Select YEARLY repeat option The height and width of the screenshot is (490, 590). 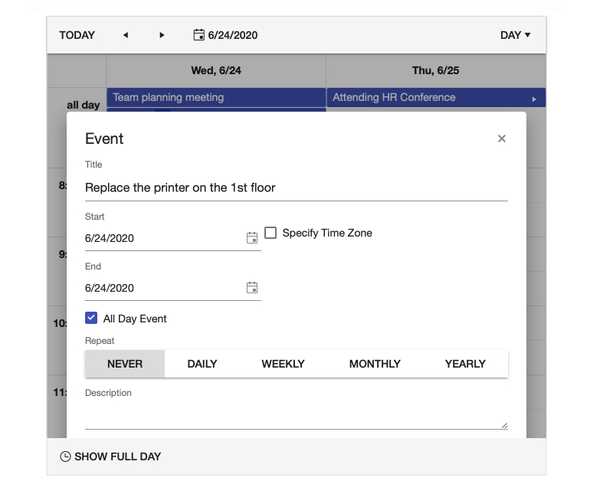[x=465, y=364]
